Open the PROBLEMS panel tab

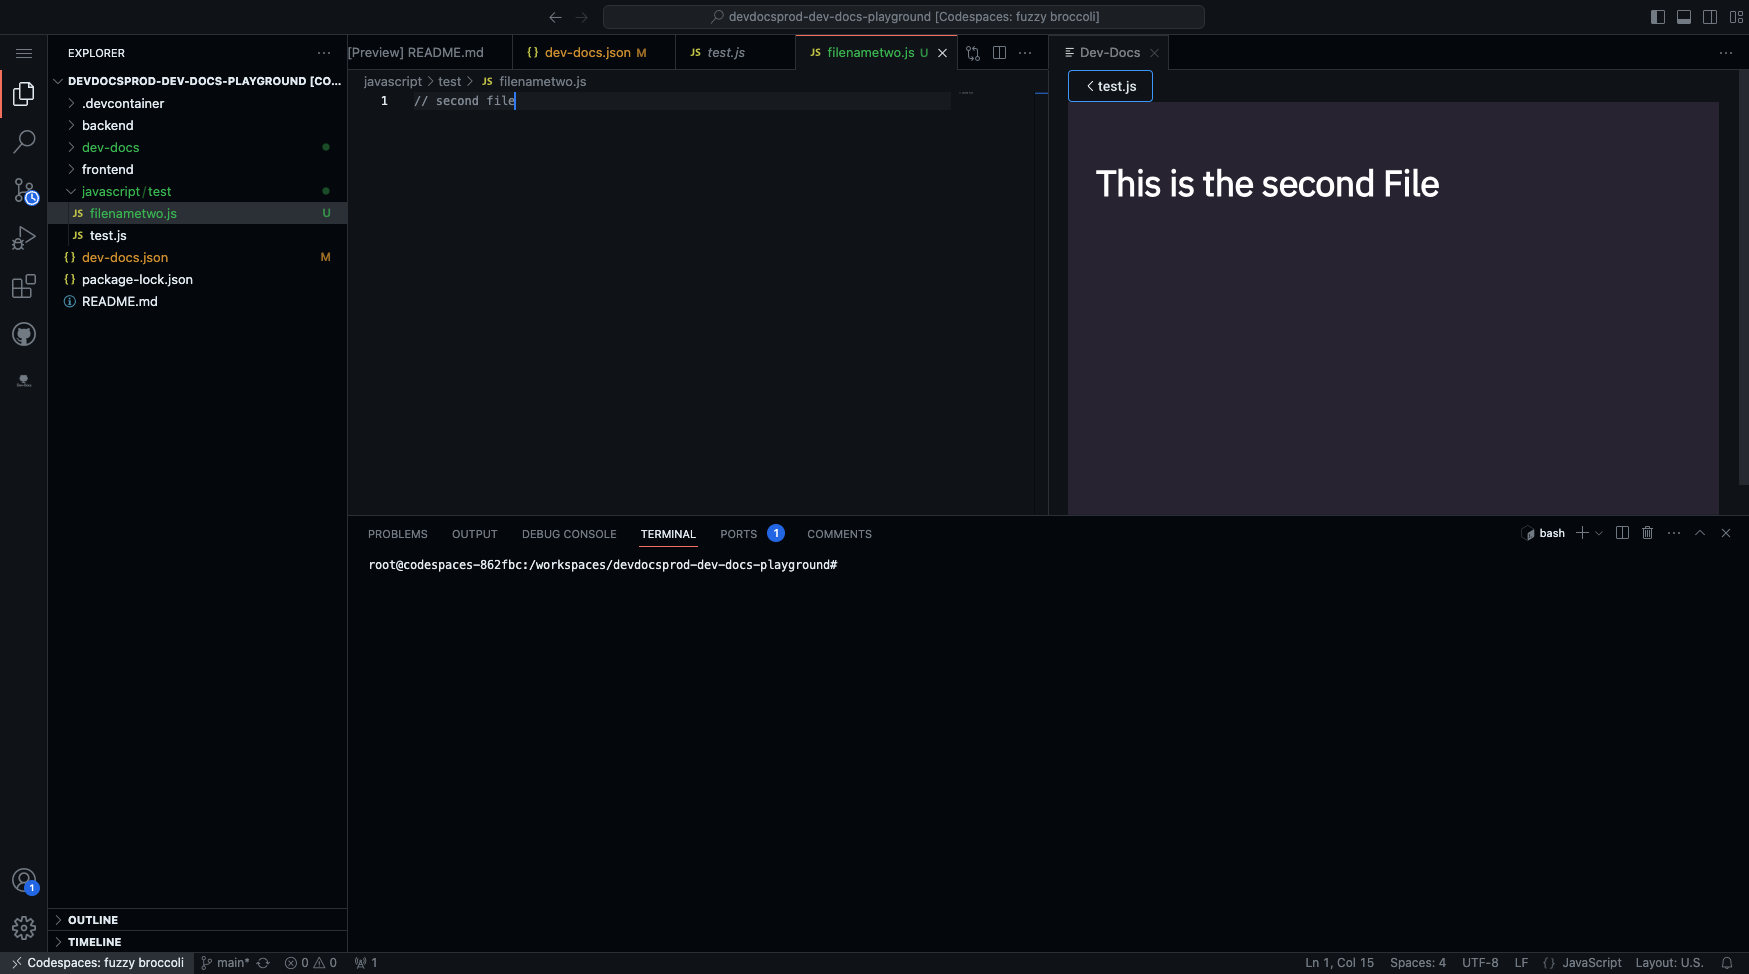(x=397, y=533)
